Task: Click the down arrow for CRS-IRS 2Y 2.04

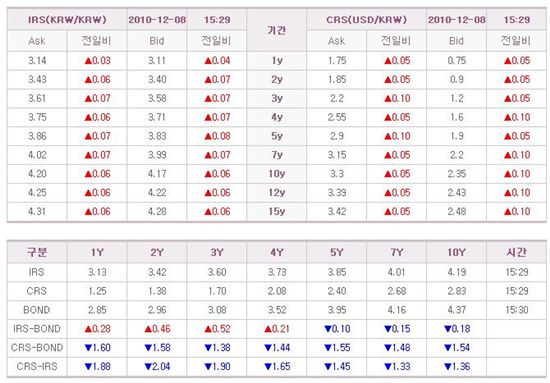Action: [148, 367]
